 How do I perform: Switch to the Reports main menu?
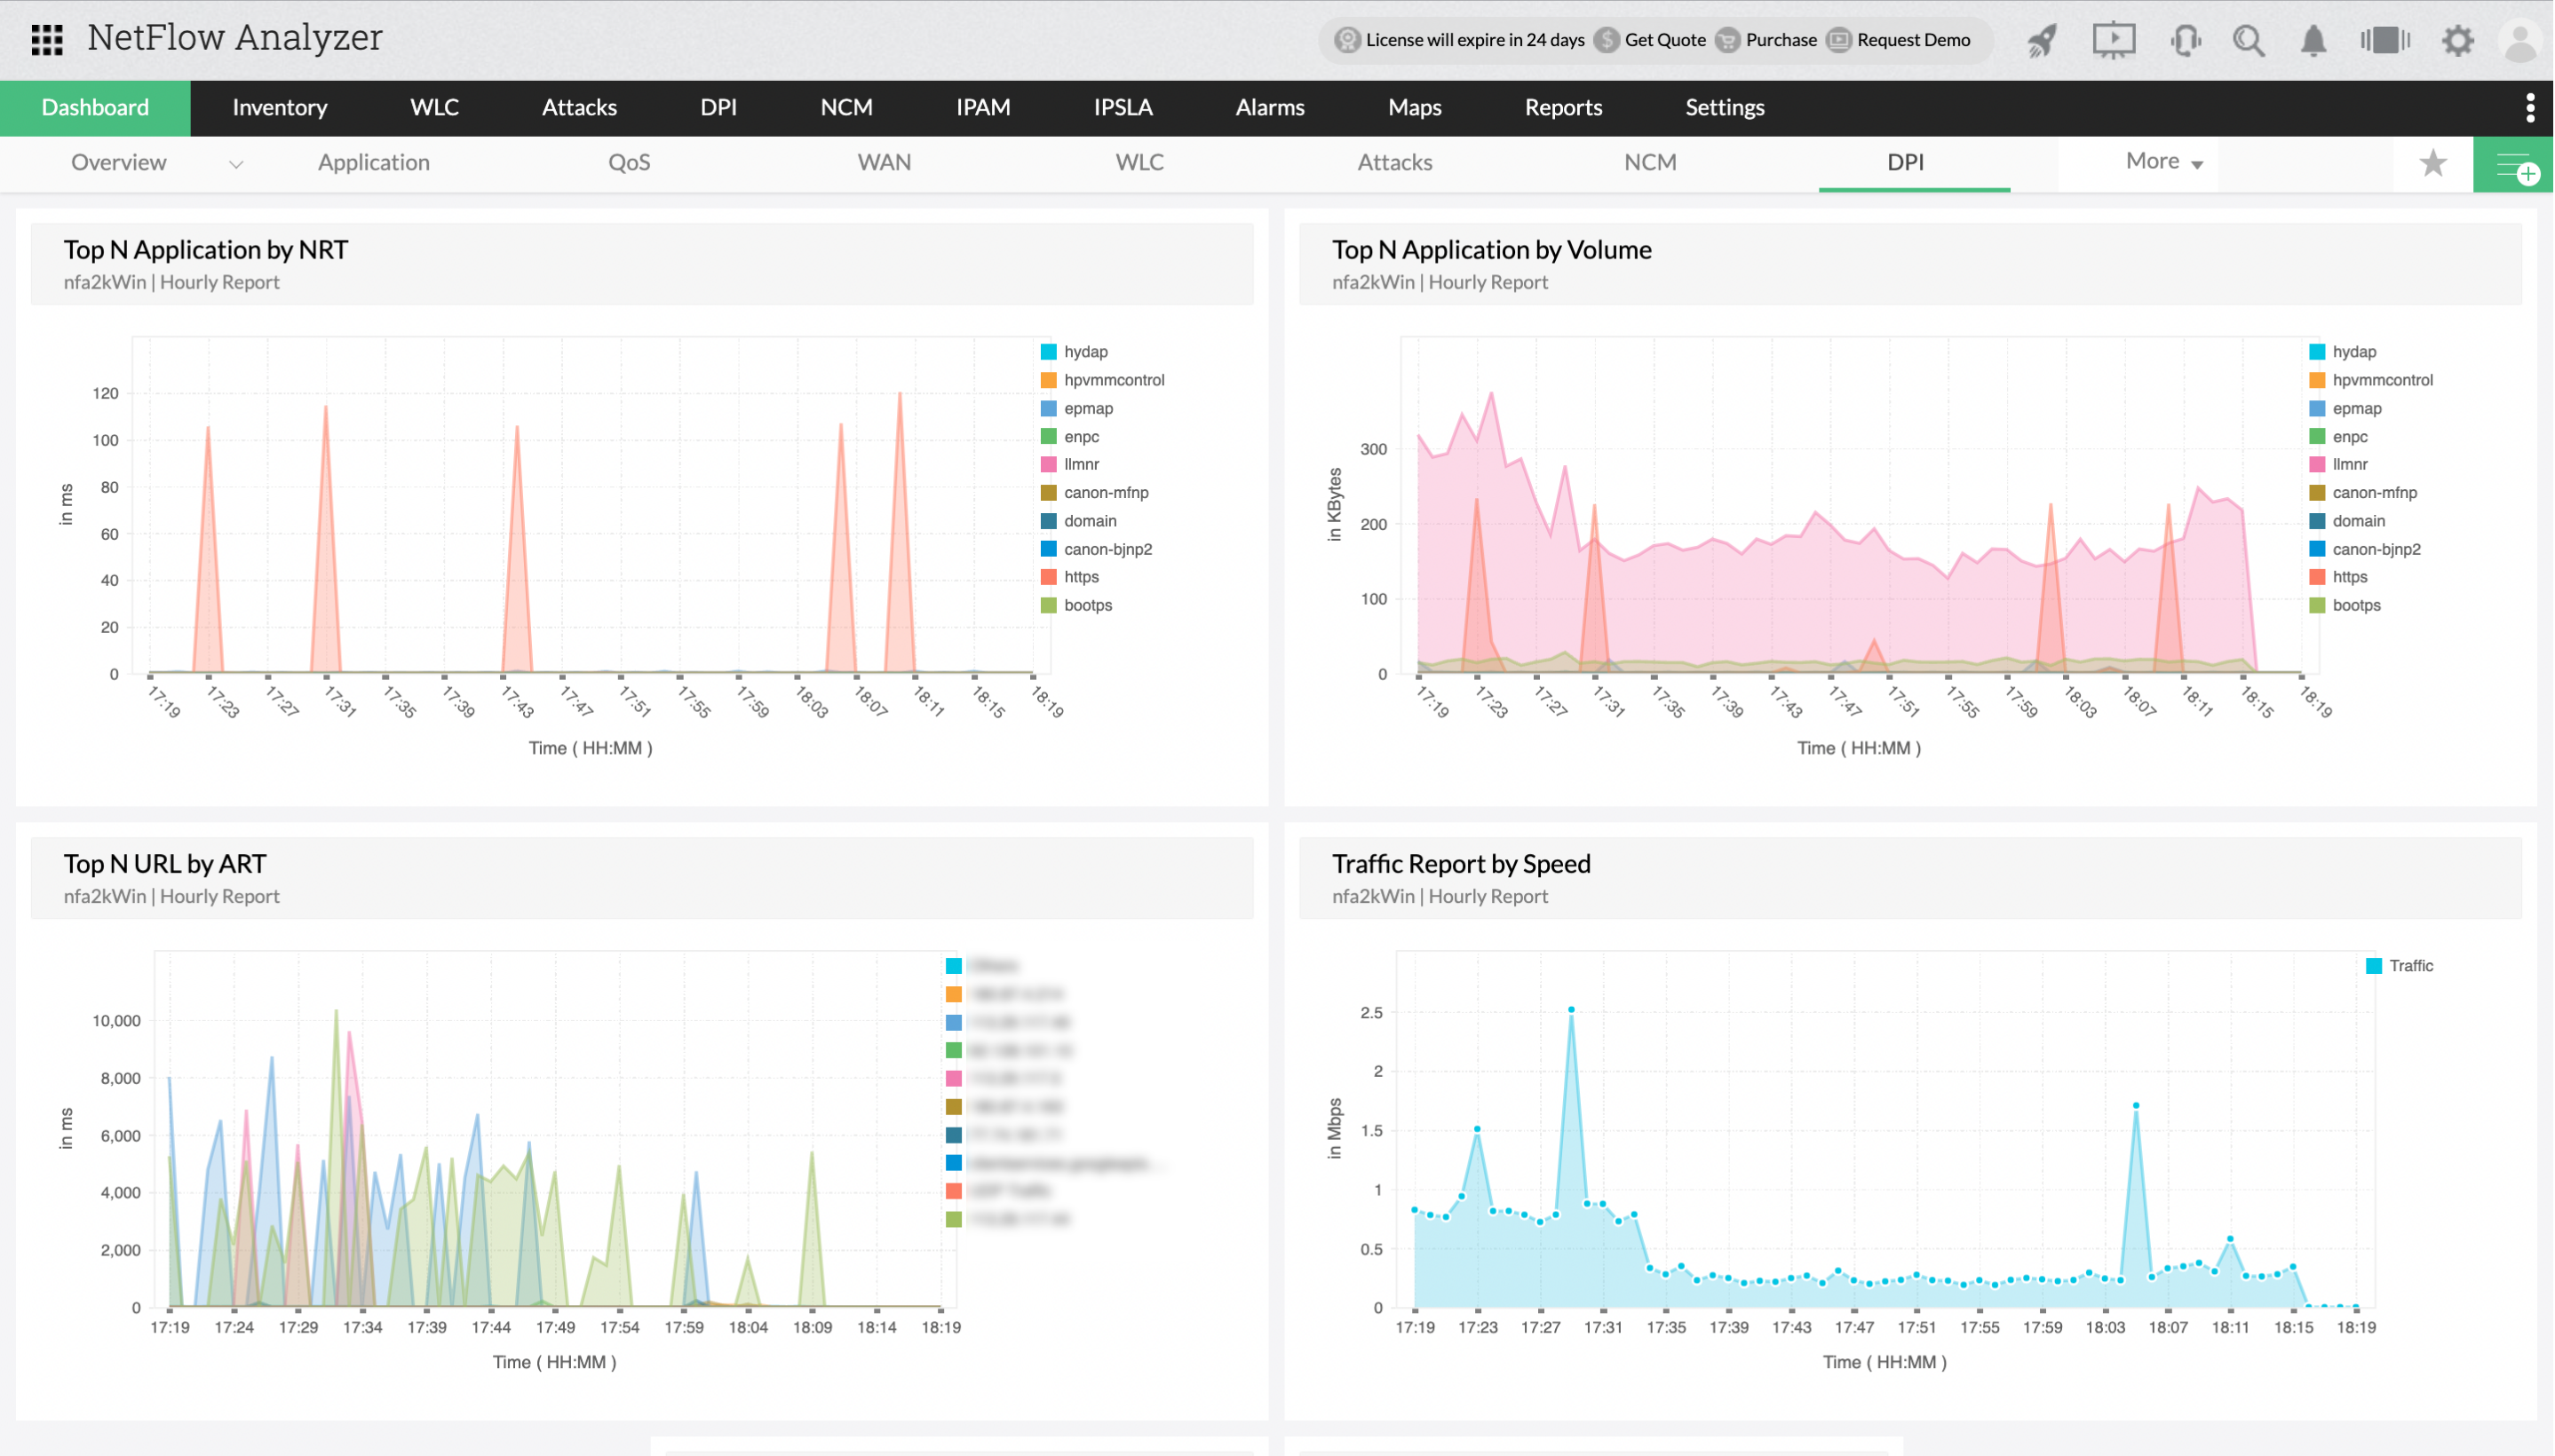(1563, 107)
